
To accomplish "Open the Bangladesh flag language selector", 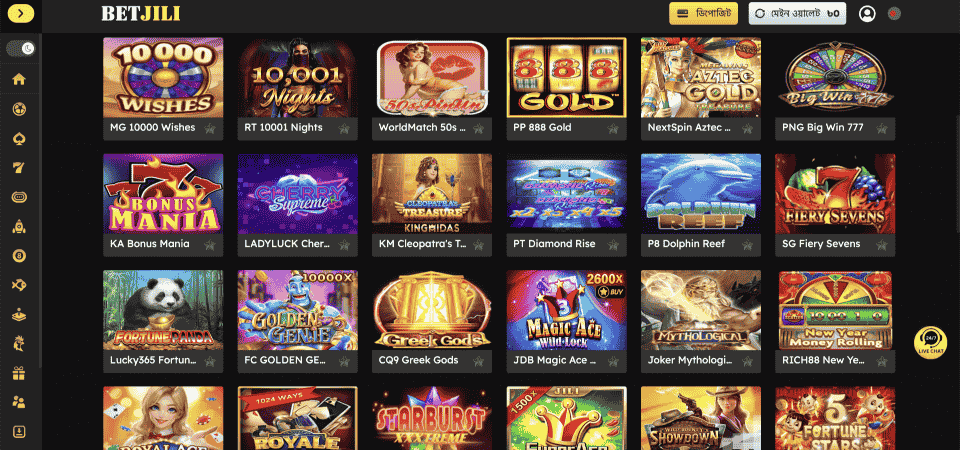I will 894,13.
